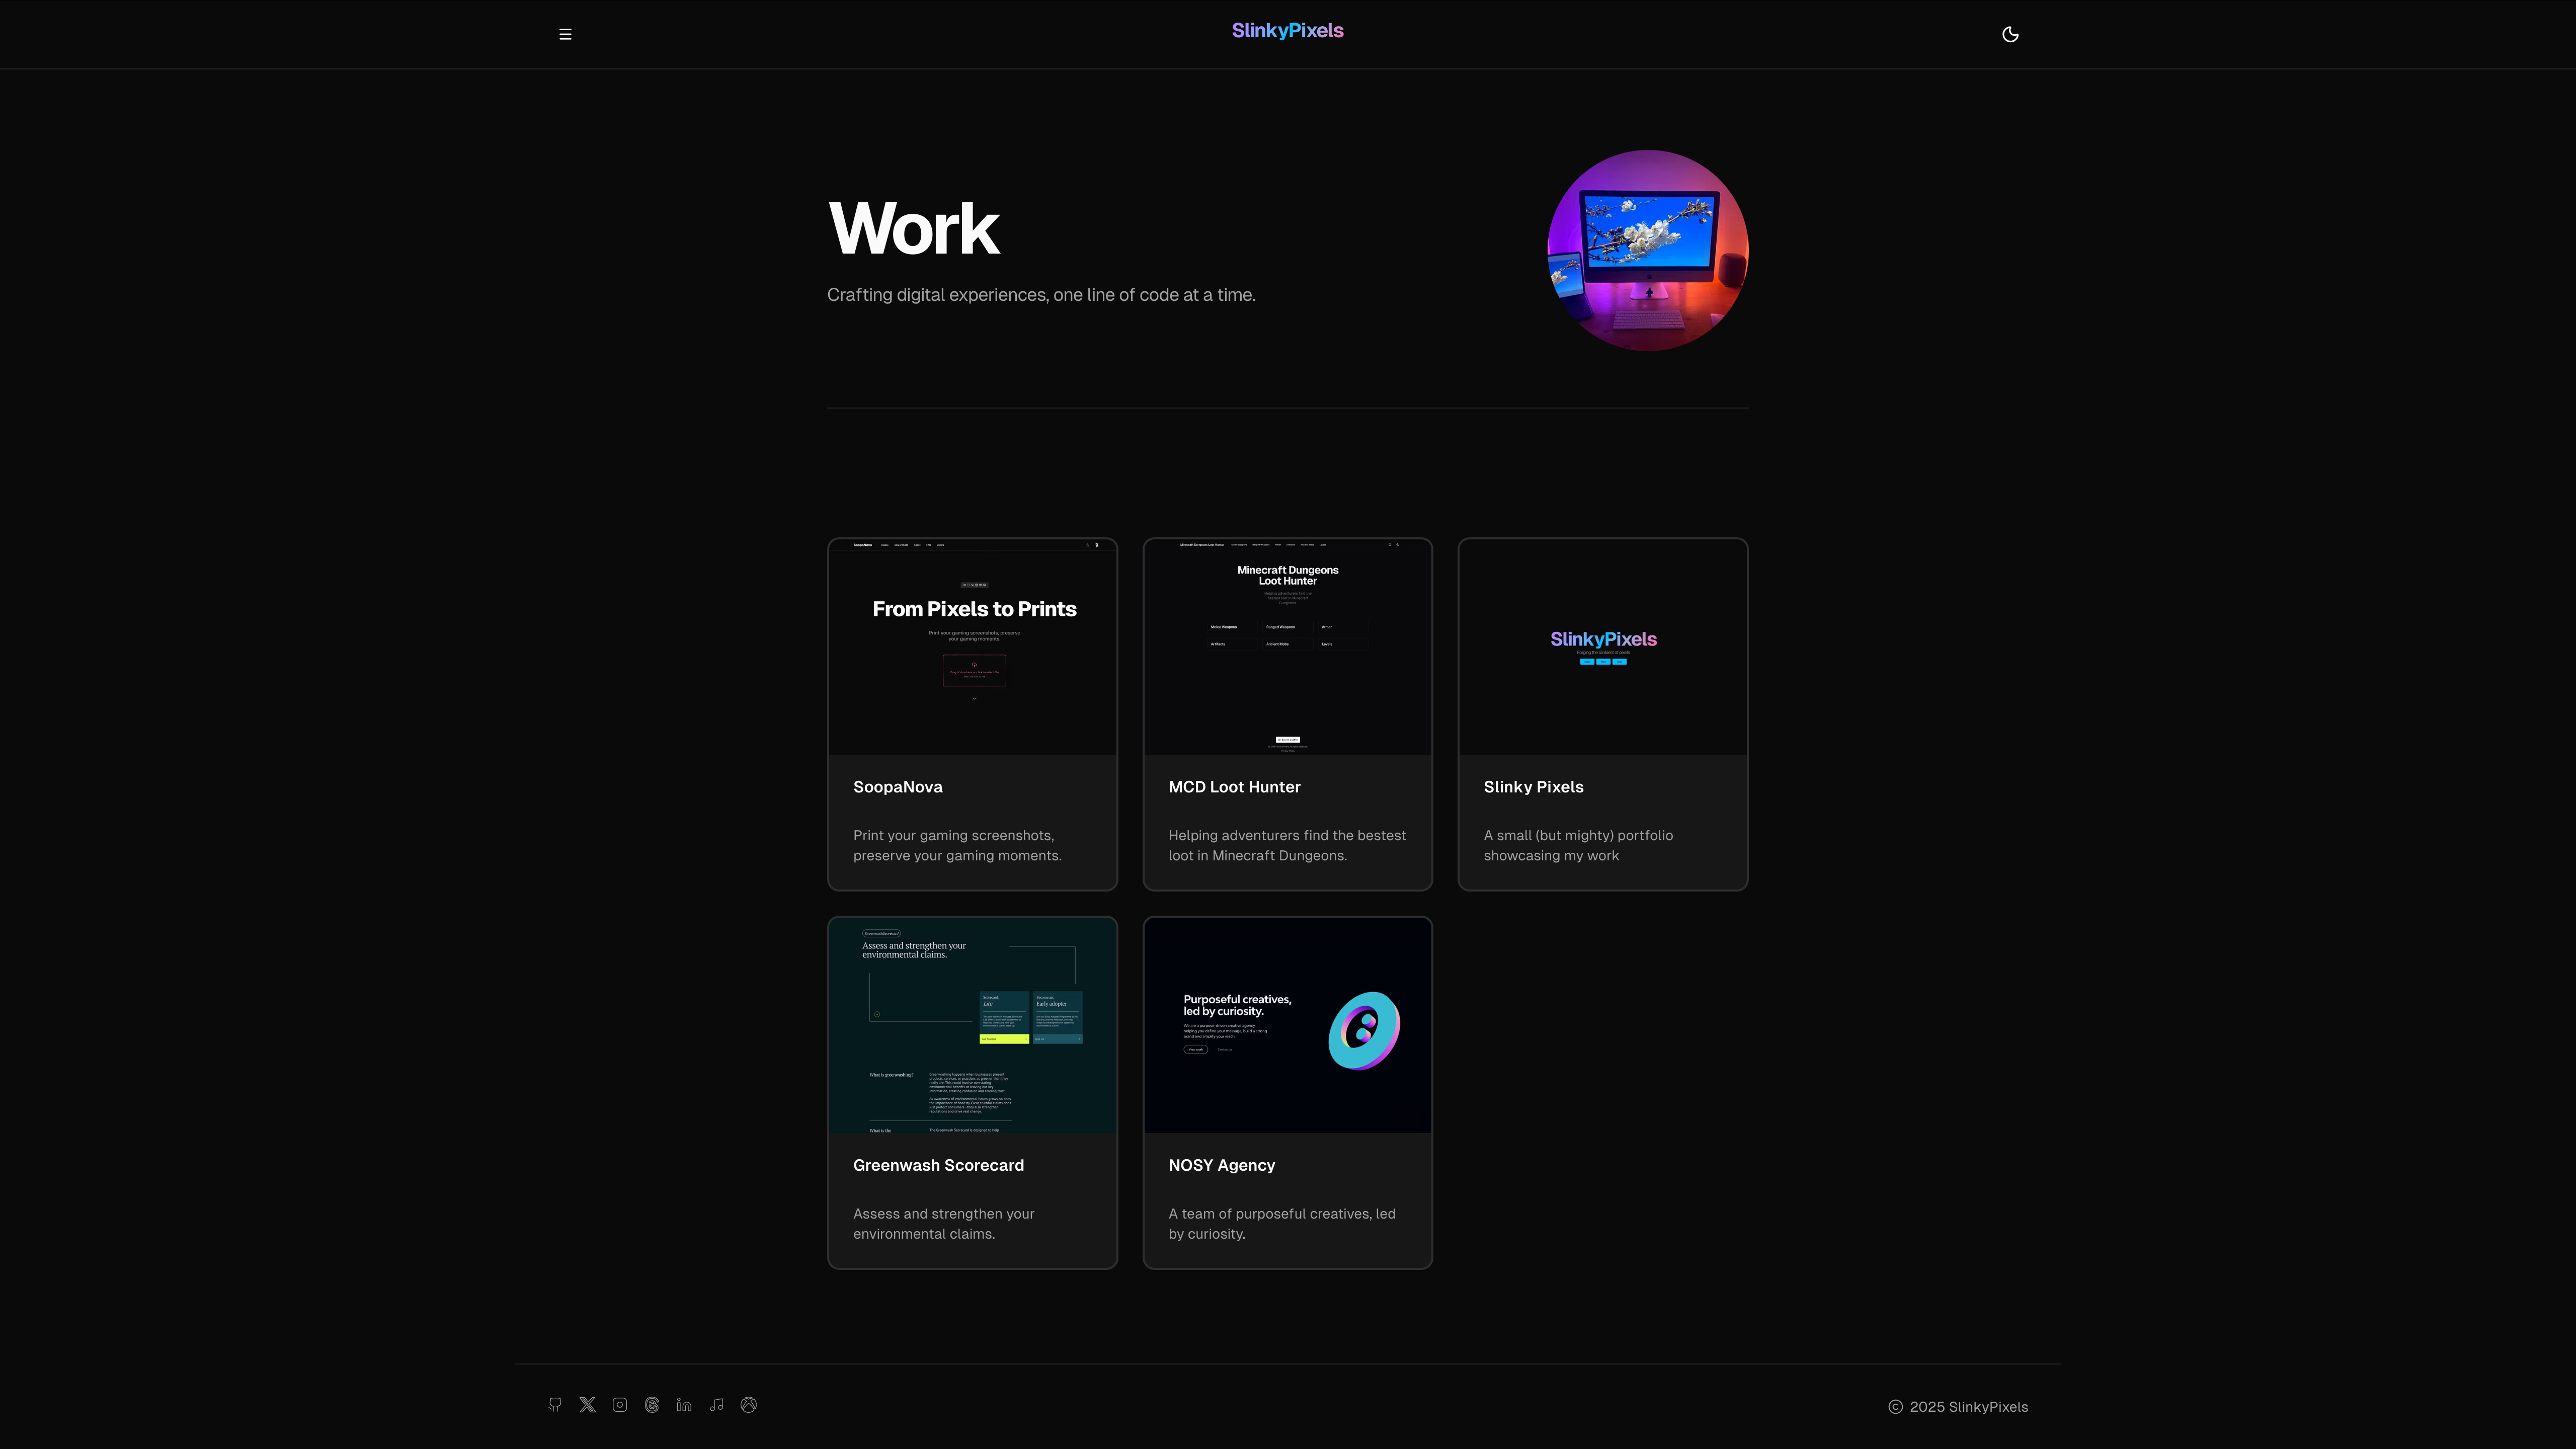2576x1449 pixels.
Task: Click the SlinkyPixels logo in the header
Action: [1287, 31]
